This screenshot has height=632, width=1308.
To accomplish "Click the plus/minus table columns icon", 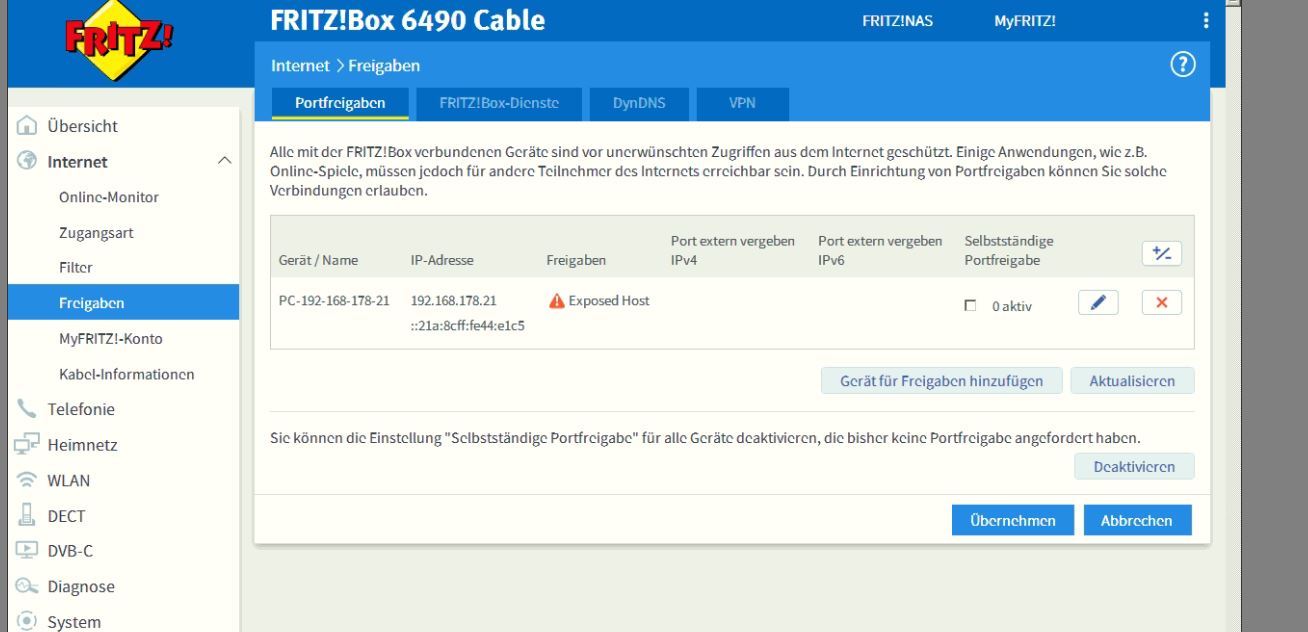I will [x=1161, y=254].
